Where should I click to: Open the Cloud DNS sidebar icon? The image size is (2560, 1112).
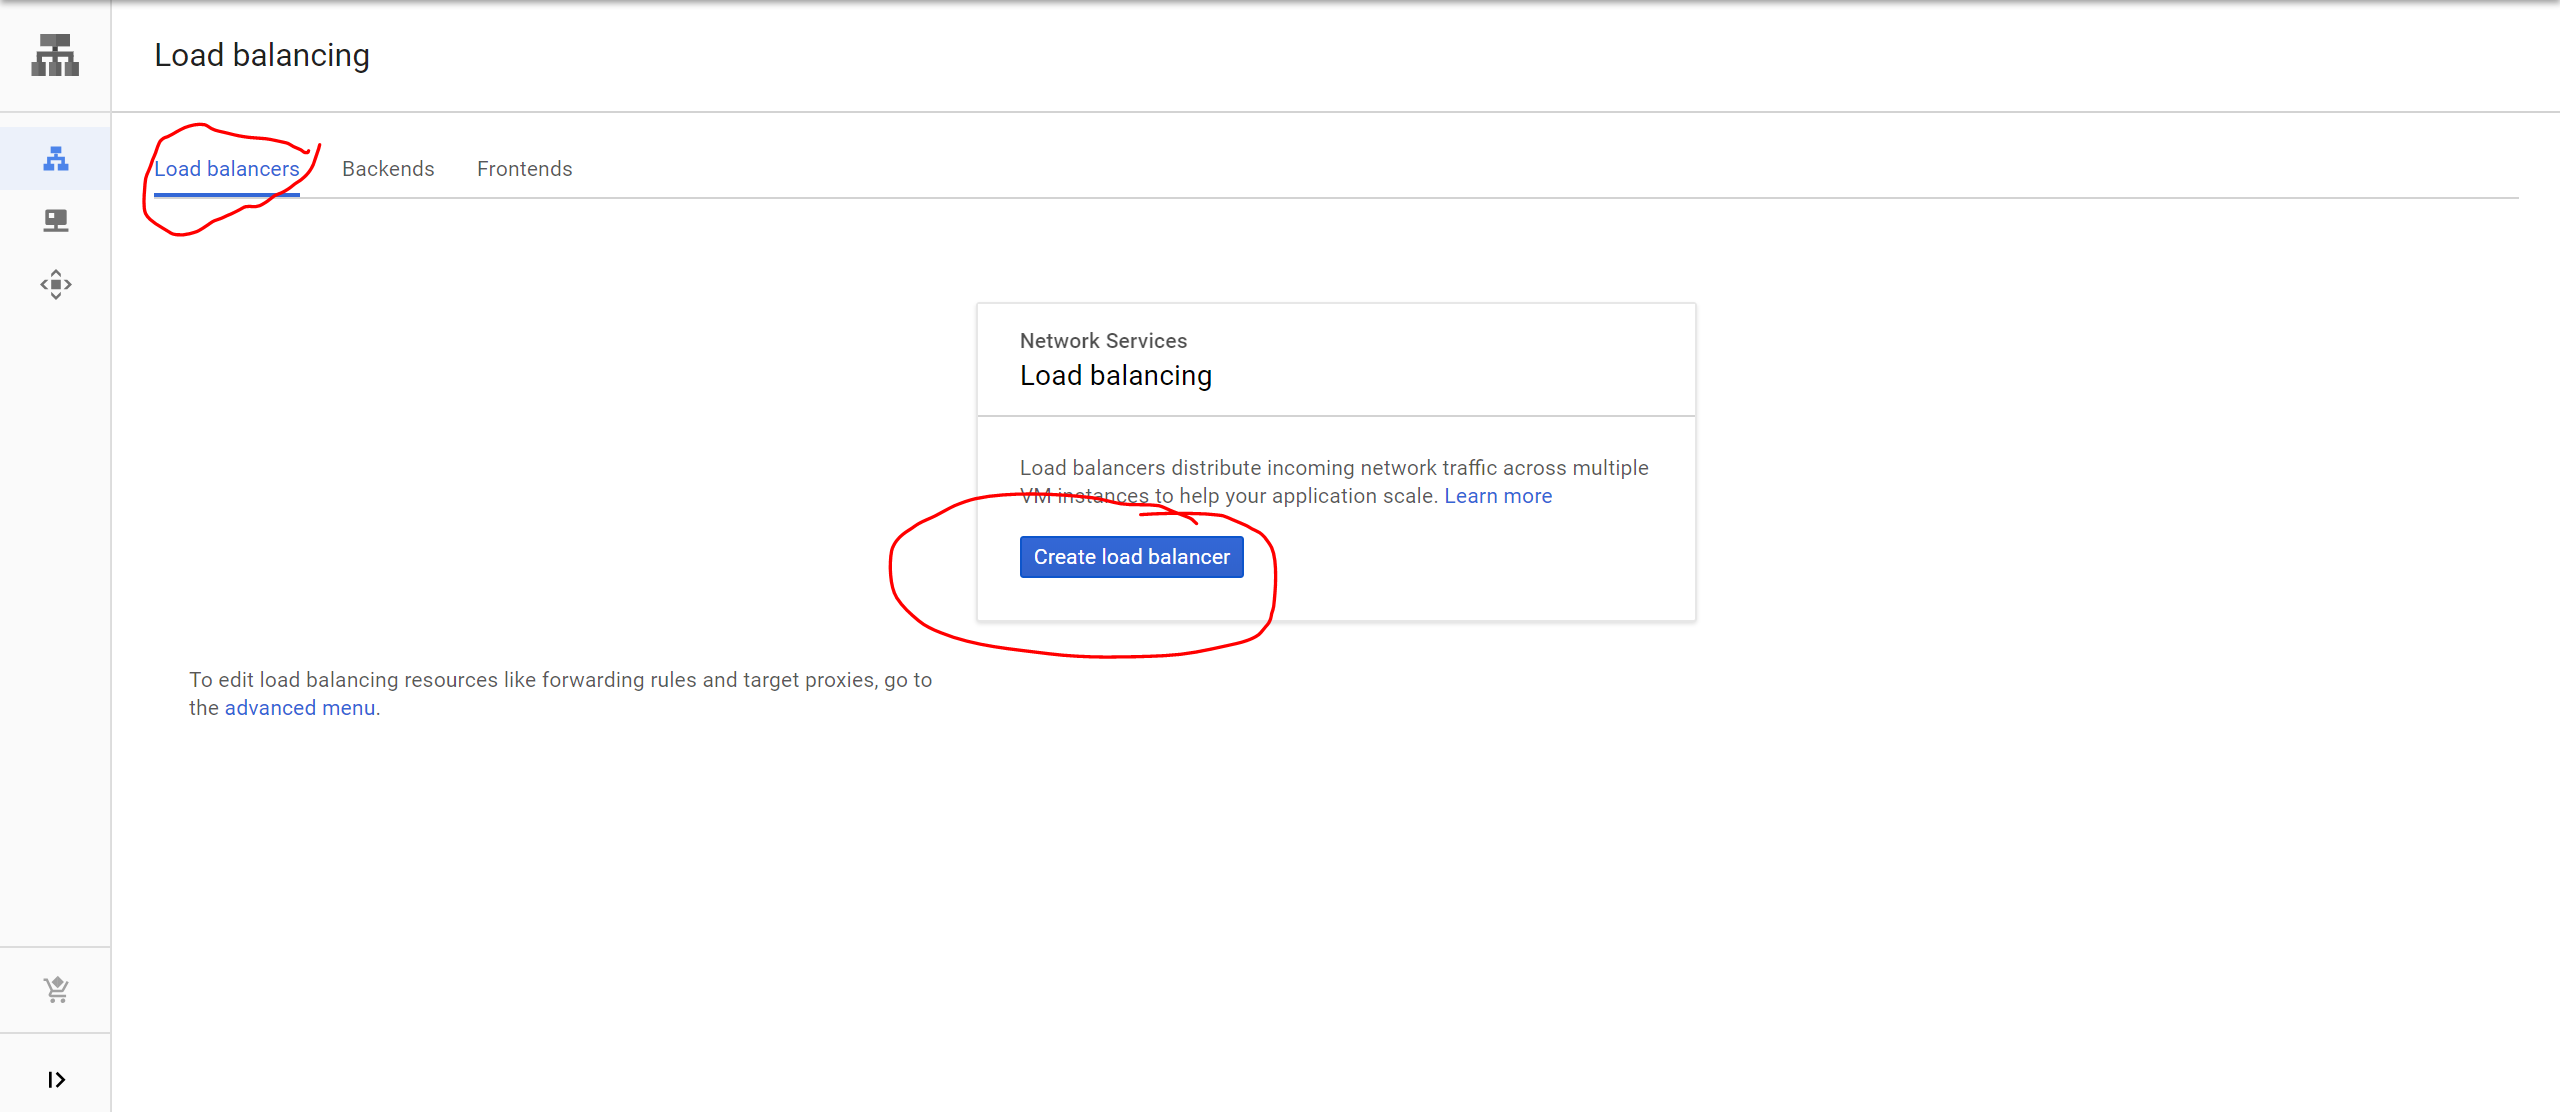pos(56,221)
